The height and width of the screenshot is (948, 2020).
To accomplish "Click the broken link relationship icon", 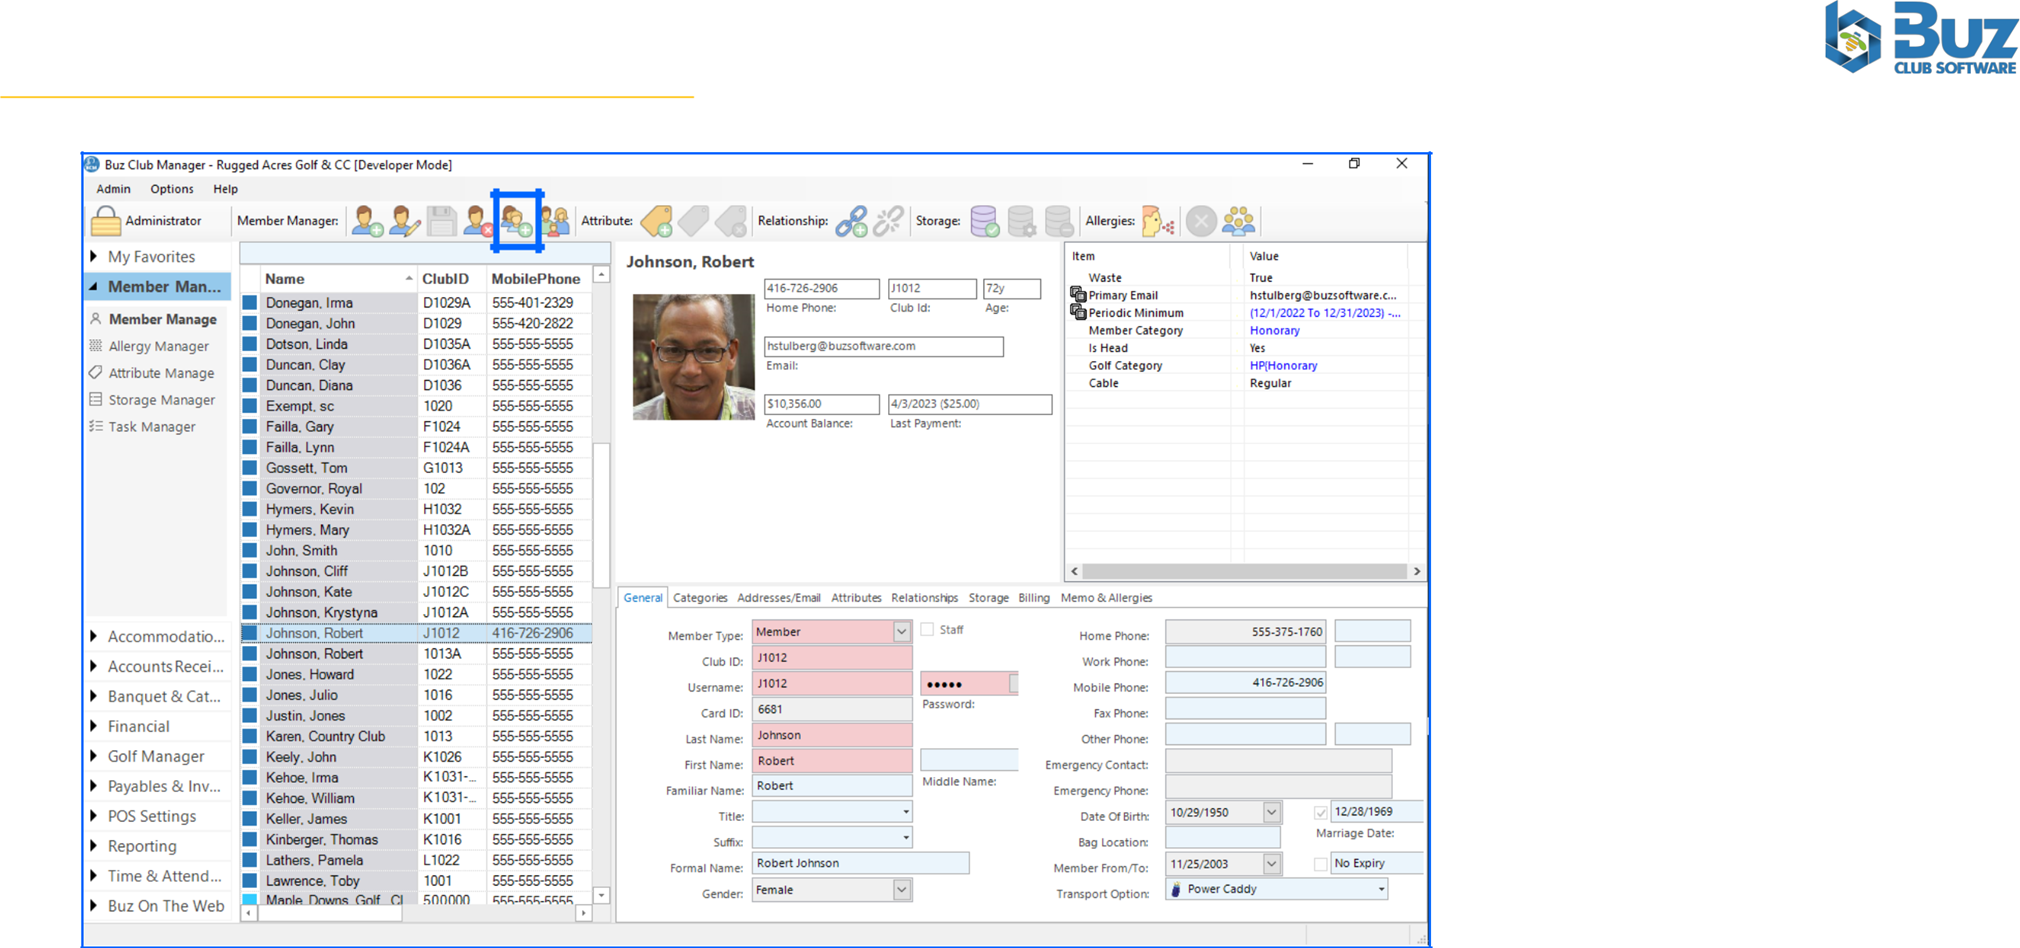I will pos(888,221).
